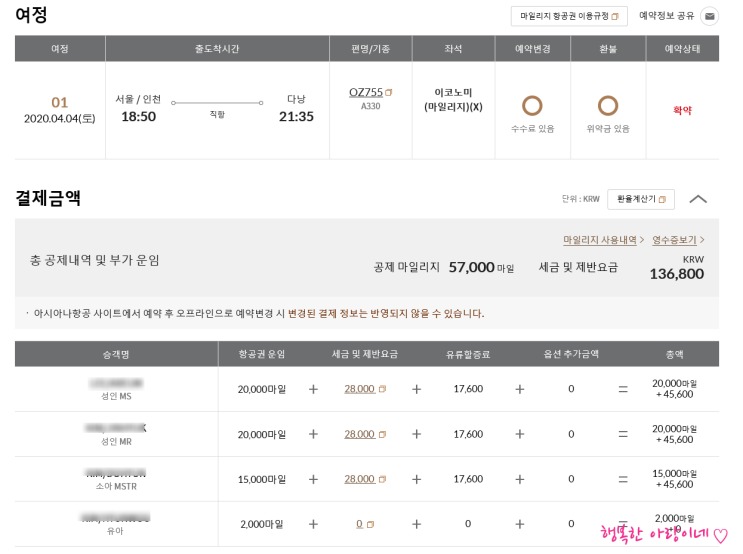Click the 유류할증료 column header
The height and width of the screenshot is (554, 743).
[x=468, y=354]
